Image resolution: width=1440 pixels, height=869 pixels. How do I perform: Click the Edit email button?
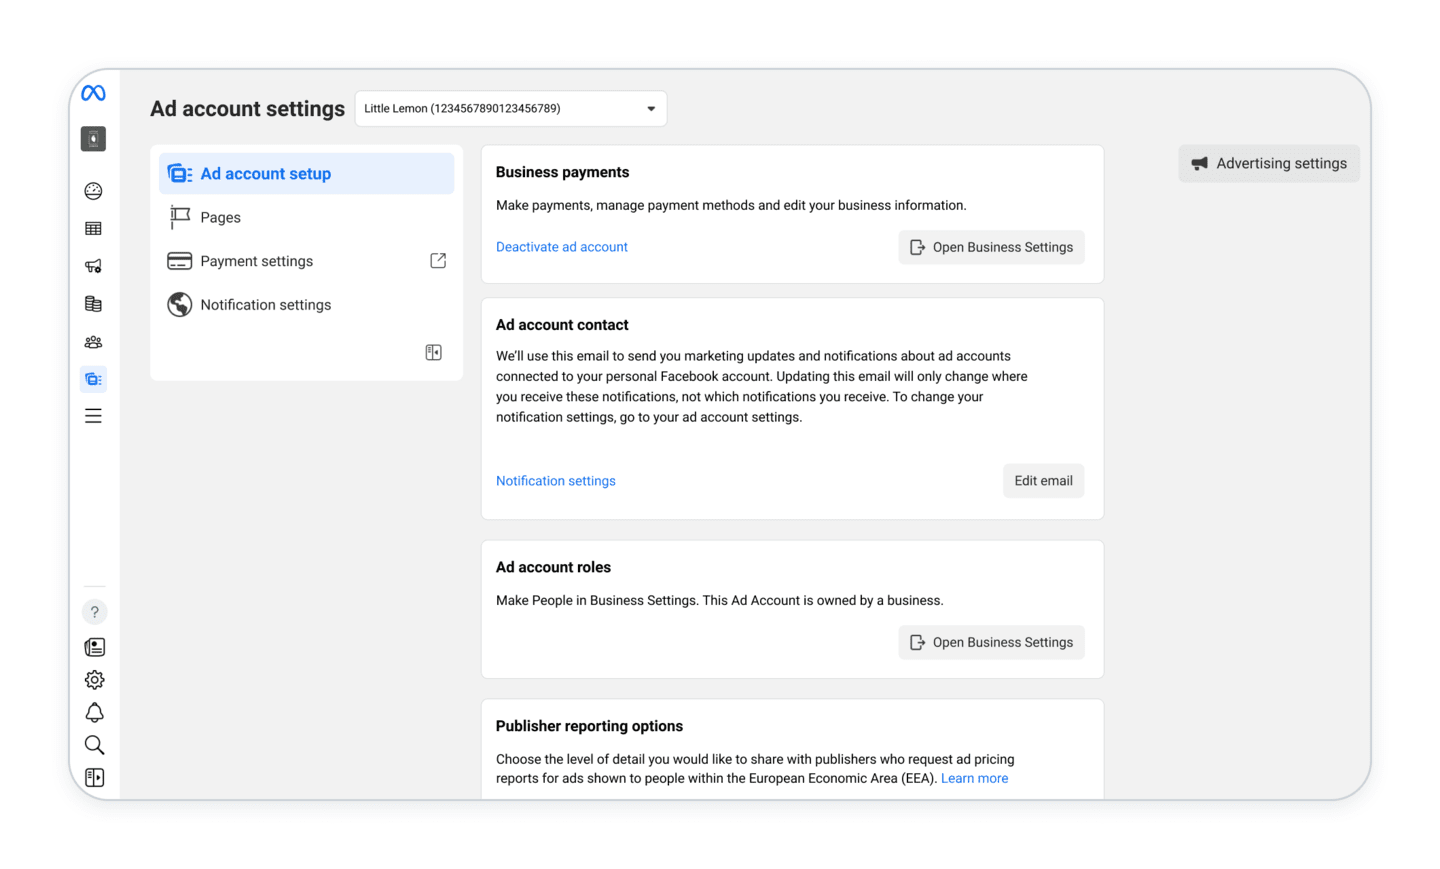[x=1042, y=481]
